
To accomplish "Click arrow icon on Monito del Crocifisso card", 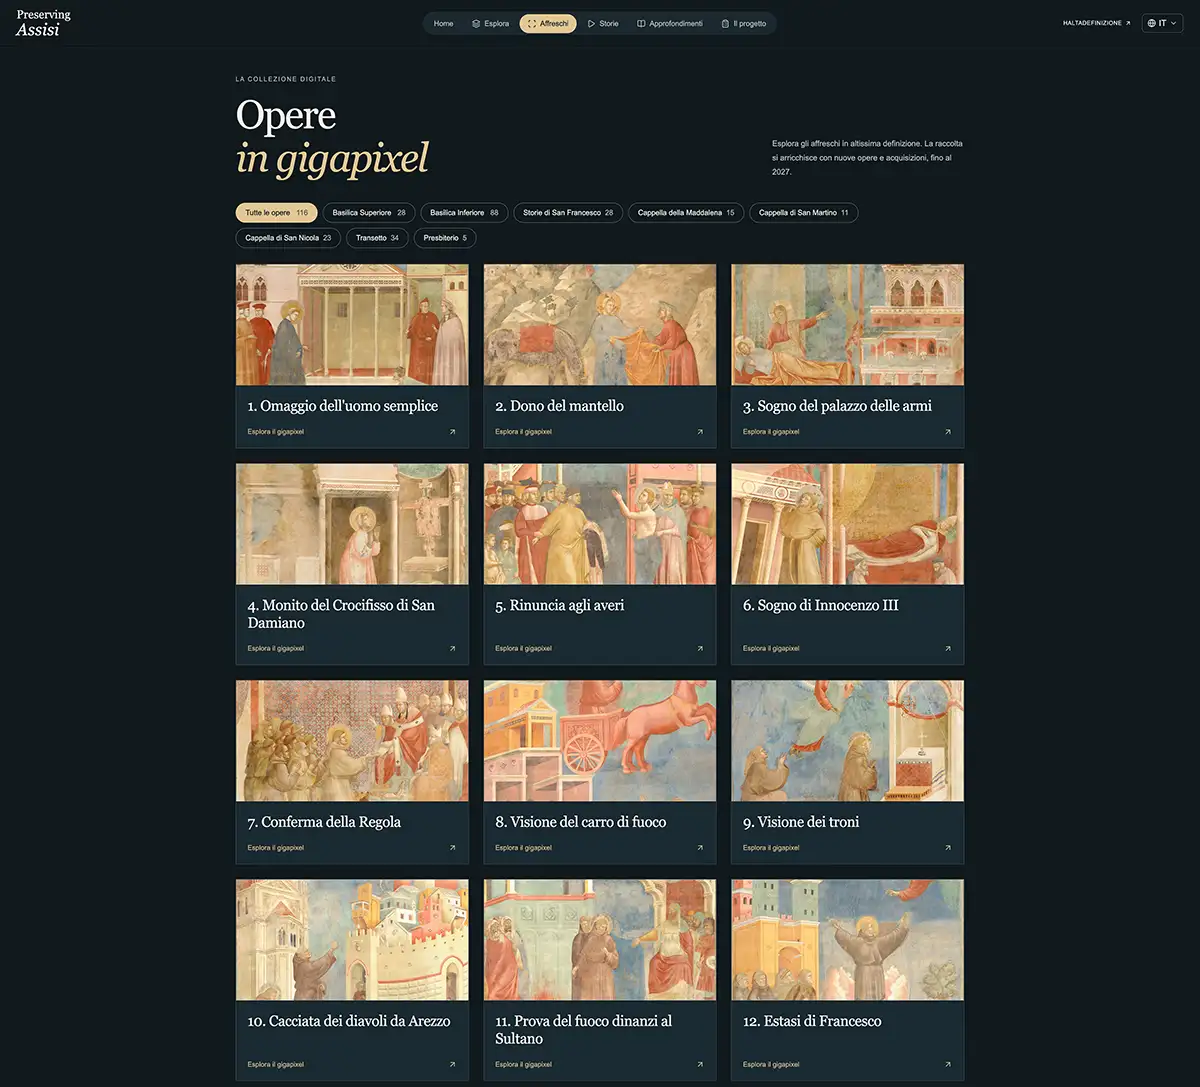I will click(x=452, y=648).
